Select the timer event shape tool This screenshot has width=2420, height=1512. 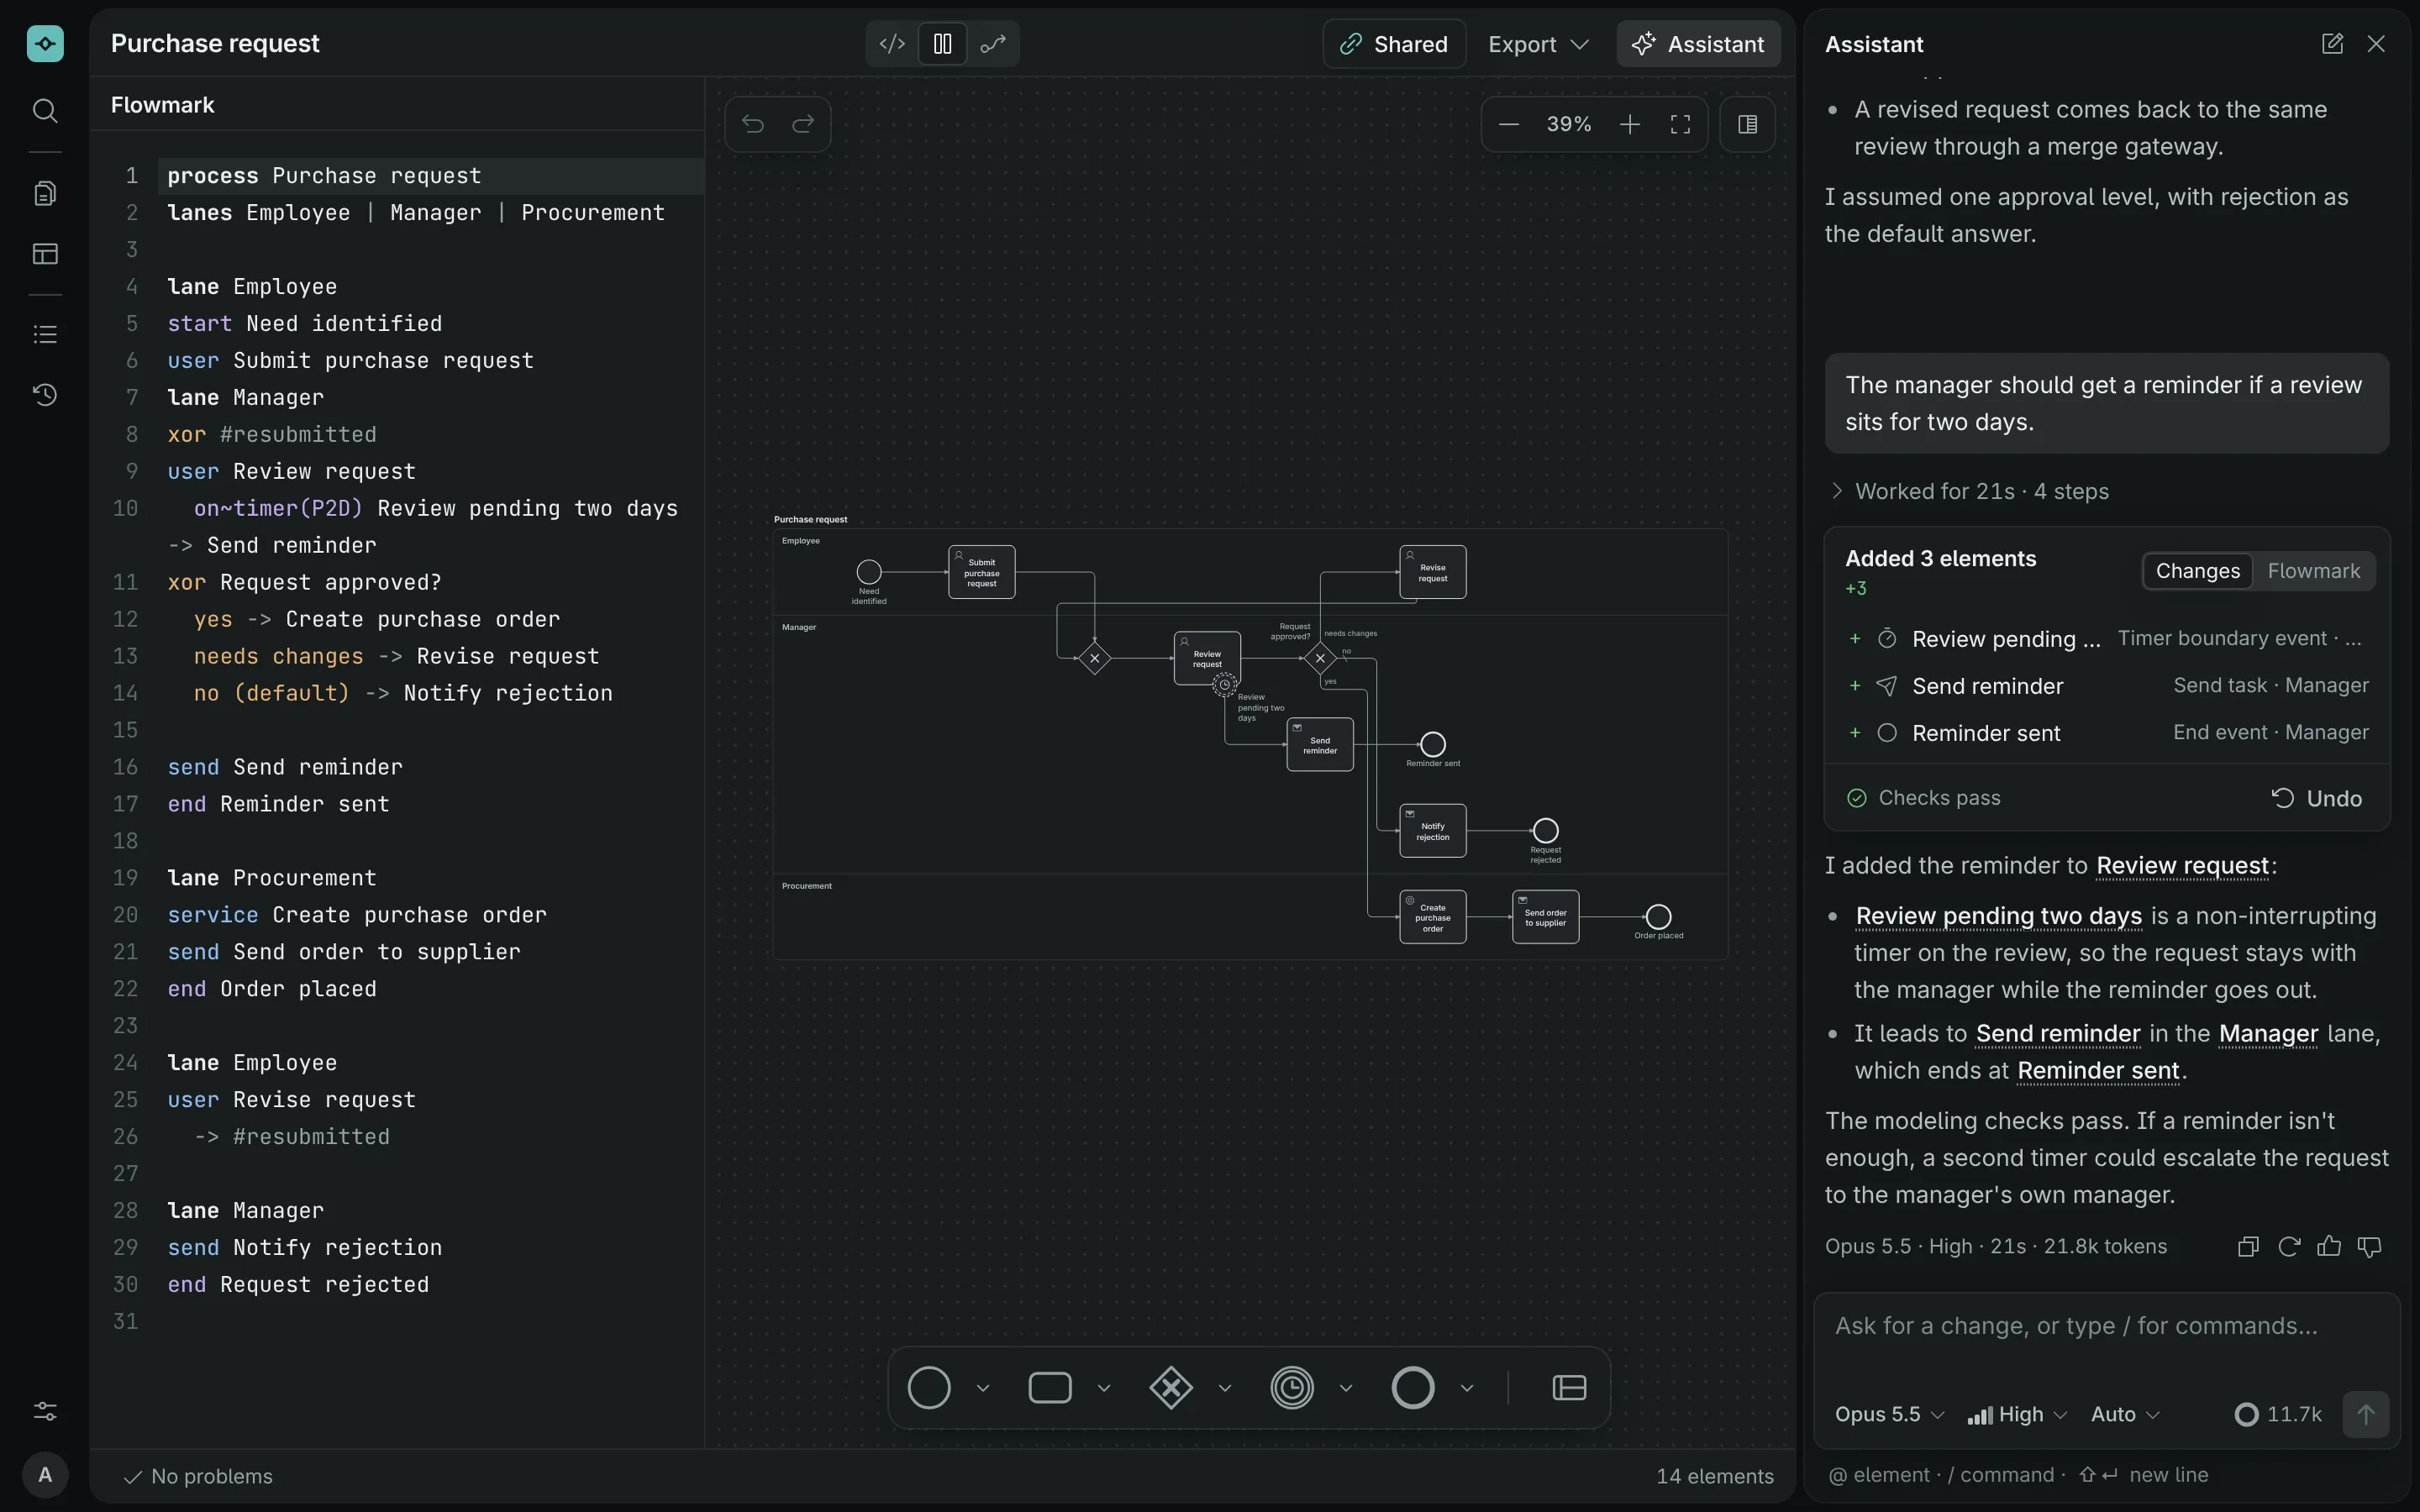point(1292,1388)
